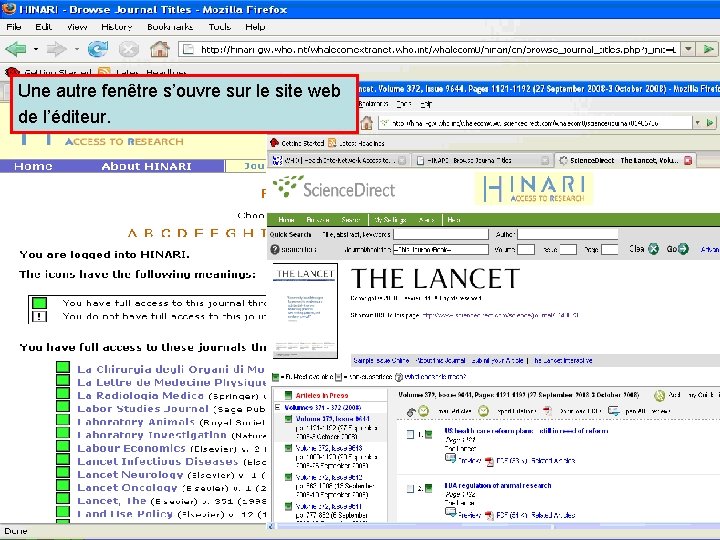The width and height of the screenshot is (720, 540).
Task: Close the HINARI Browse Journal Titles tab
Action: (x=545, y=160)
